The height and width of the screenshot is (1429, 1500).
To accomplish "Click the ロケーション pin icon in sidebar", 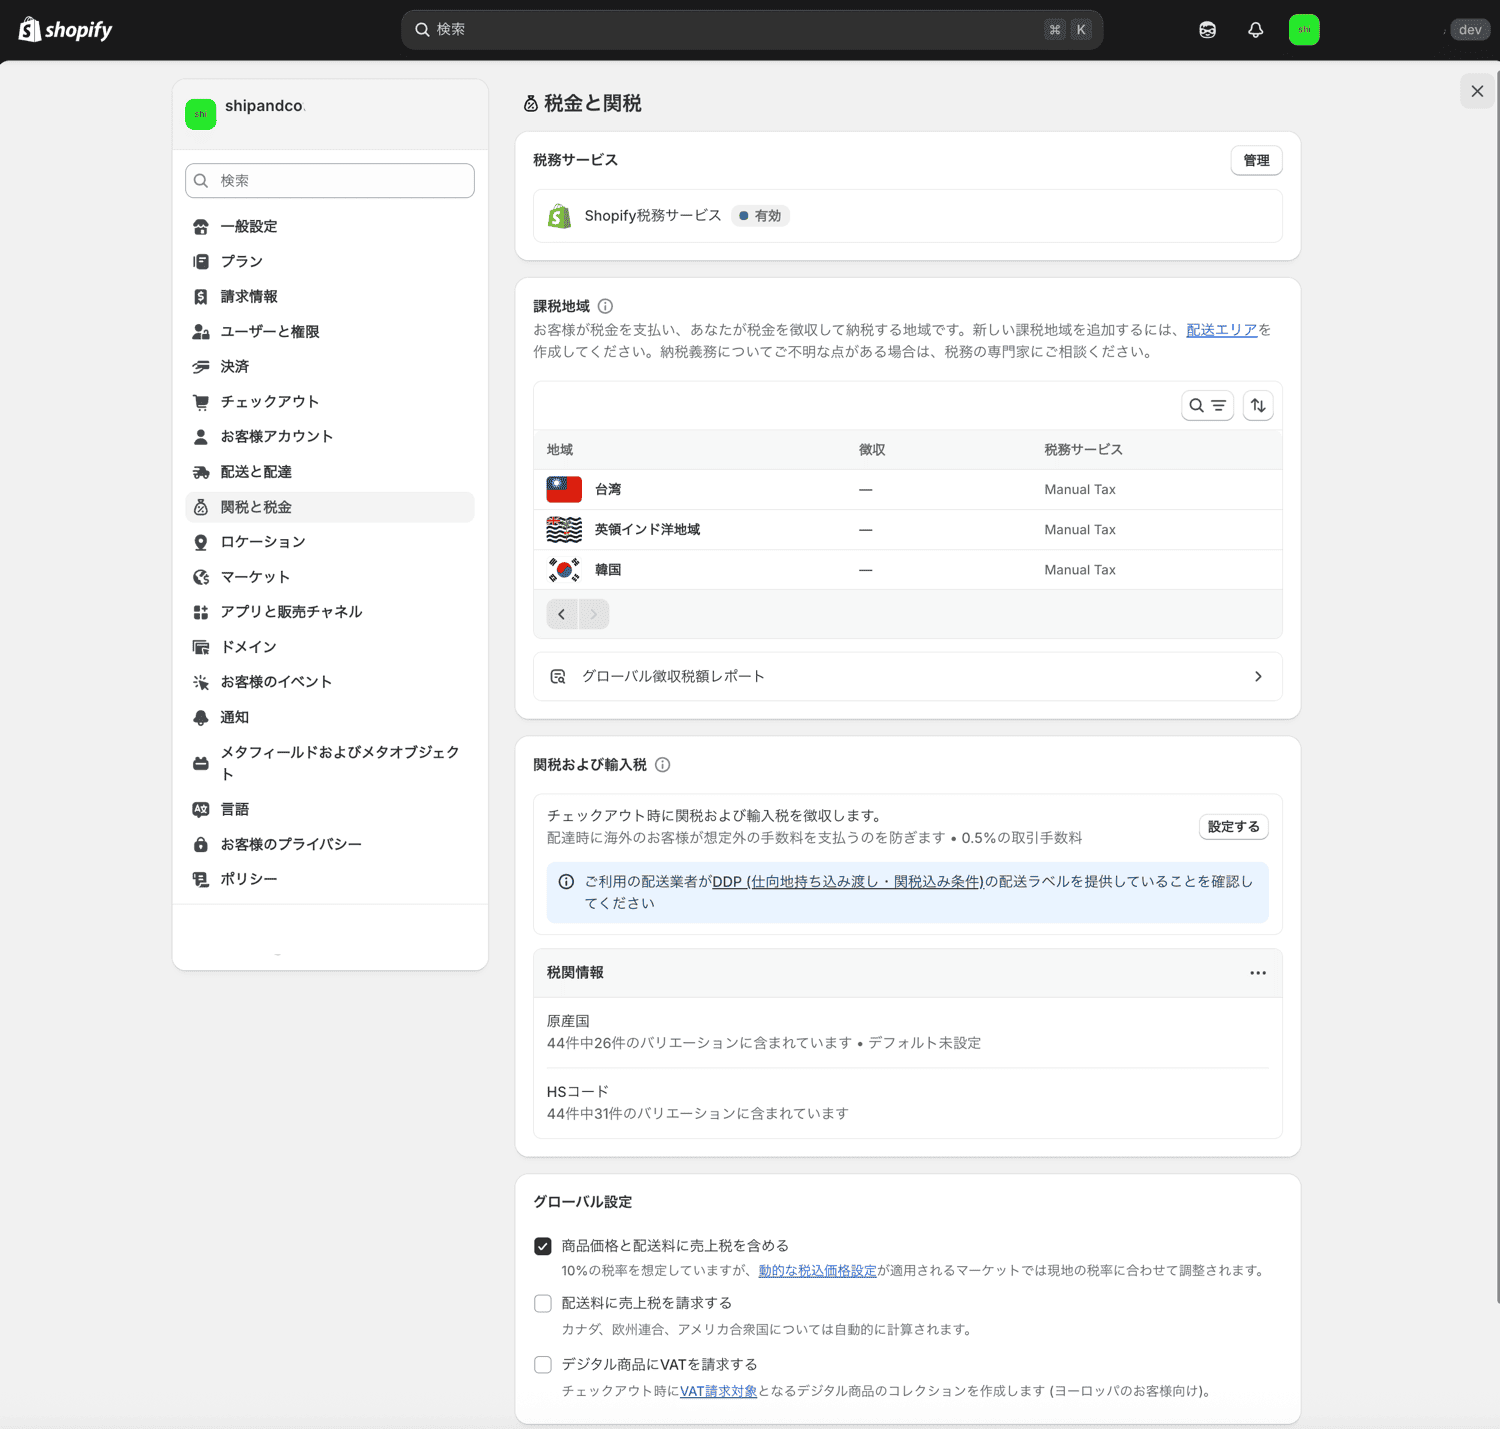I will pos(202,541).
